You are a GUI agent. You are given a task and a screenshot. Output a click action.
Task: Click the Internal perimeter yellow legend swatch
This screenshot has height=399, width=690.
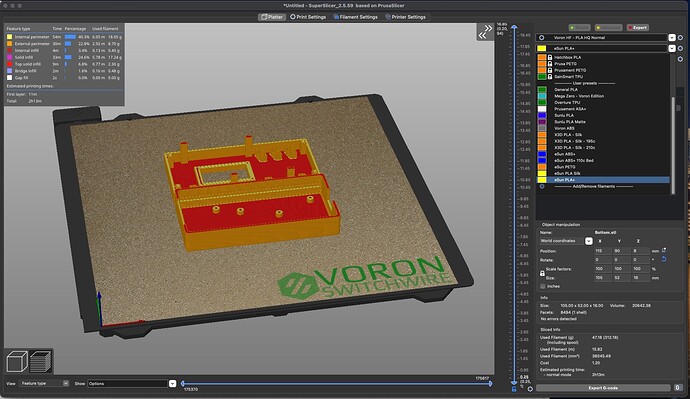point(9,37)
